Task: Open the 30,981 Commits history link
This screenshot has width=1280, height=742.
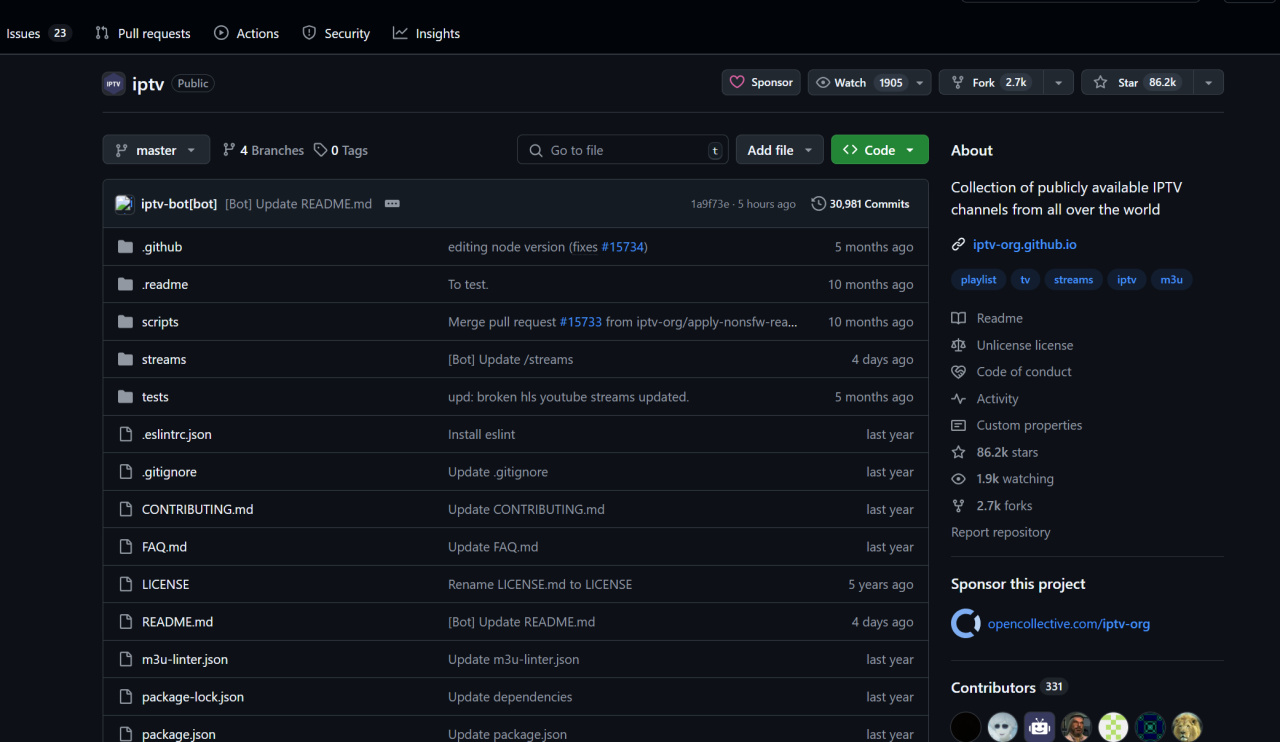Action: point(861,204)
